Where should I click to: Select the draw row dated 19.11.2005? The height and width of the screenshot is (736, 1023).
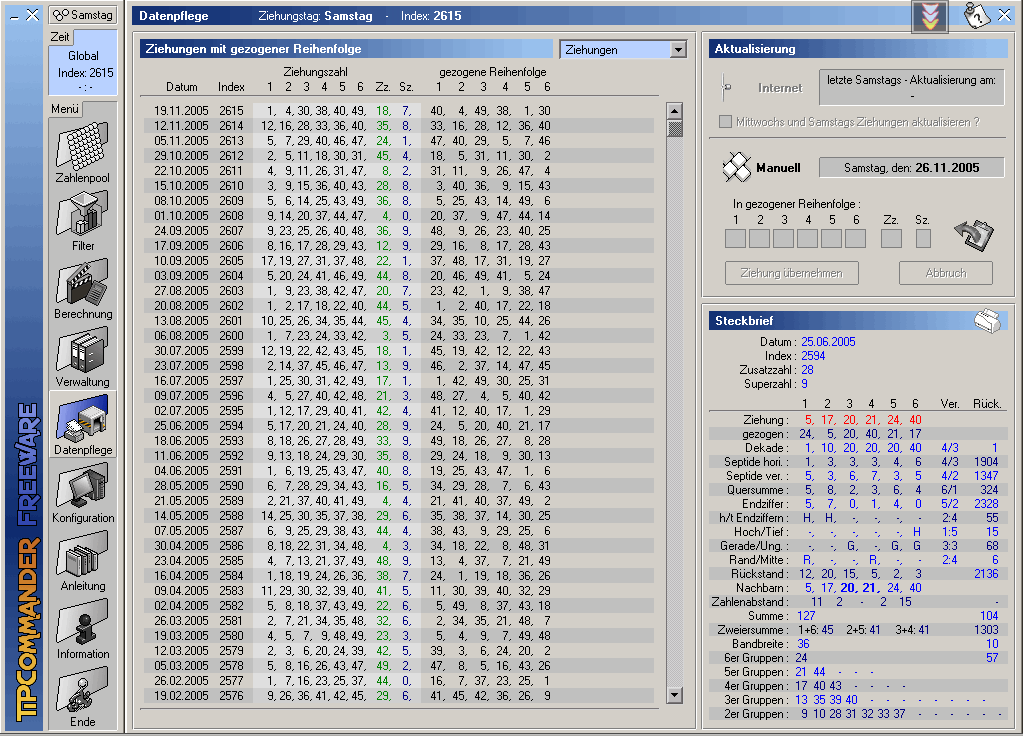point(399,111)
